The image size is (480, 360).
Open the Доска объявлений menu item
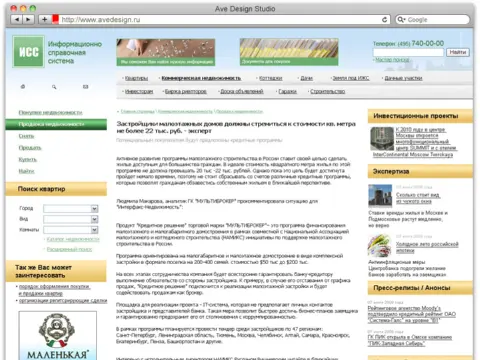tap(242, 91)
